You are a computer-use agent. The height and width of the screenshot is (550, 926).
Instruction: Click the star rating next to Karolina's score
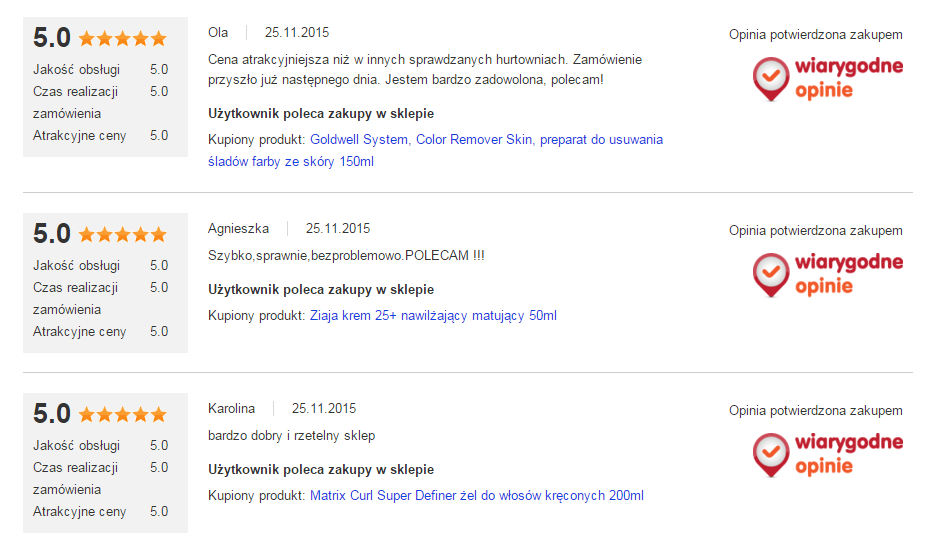coord(122,414)
